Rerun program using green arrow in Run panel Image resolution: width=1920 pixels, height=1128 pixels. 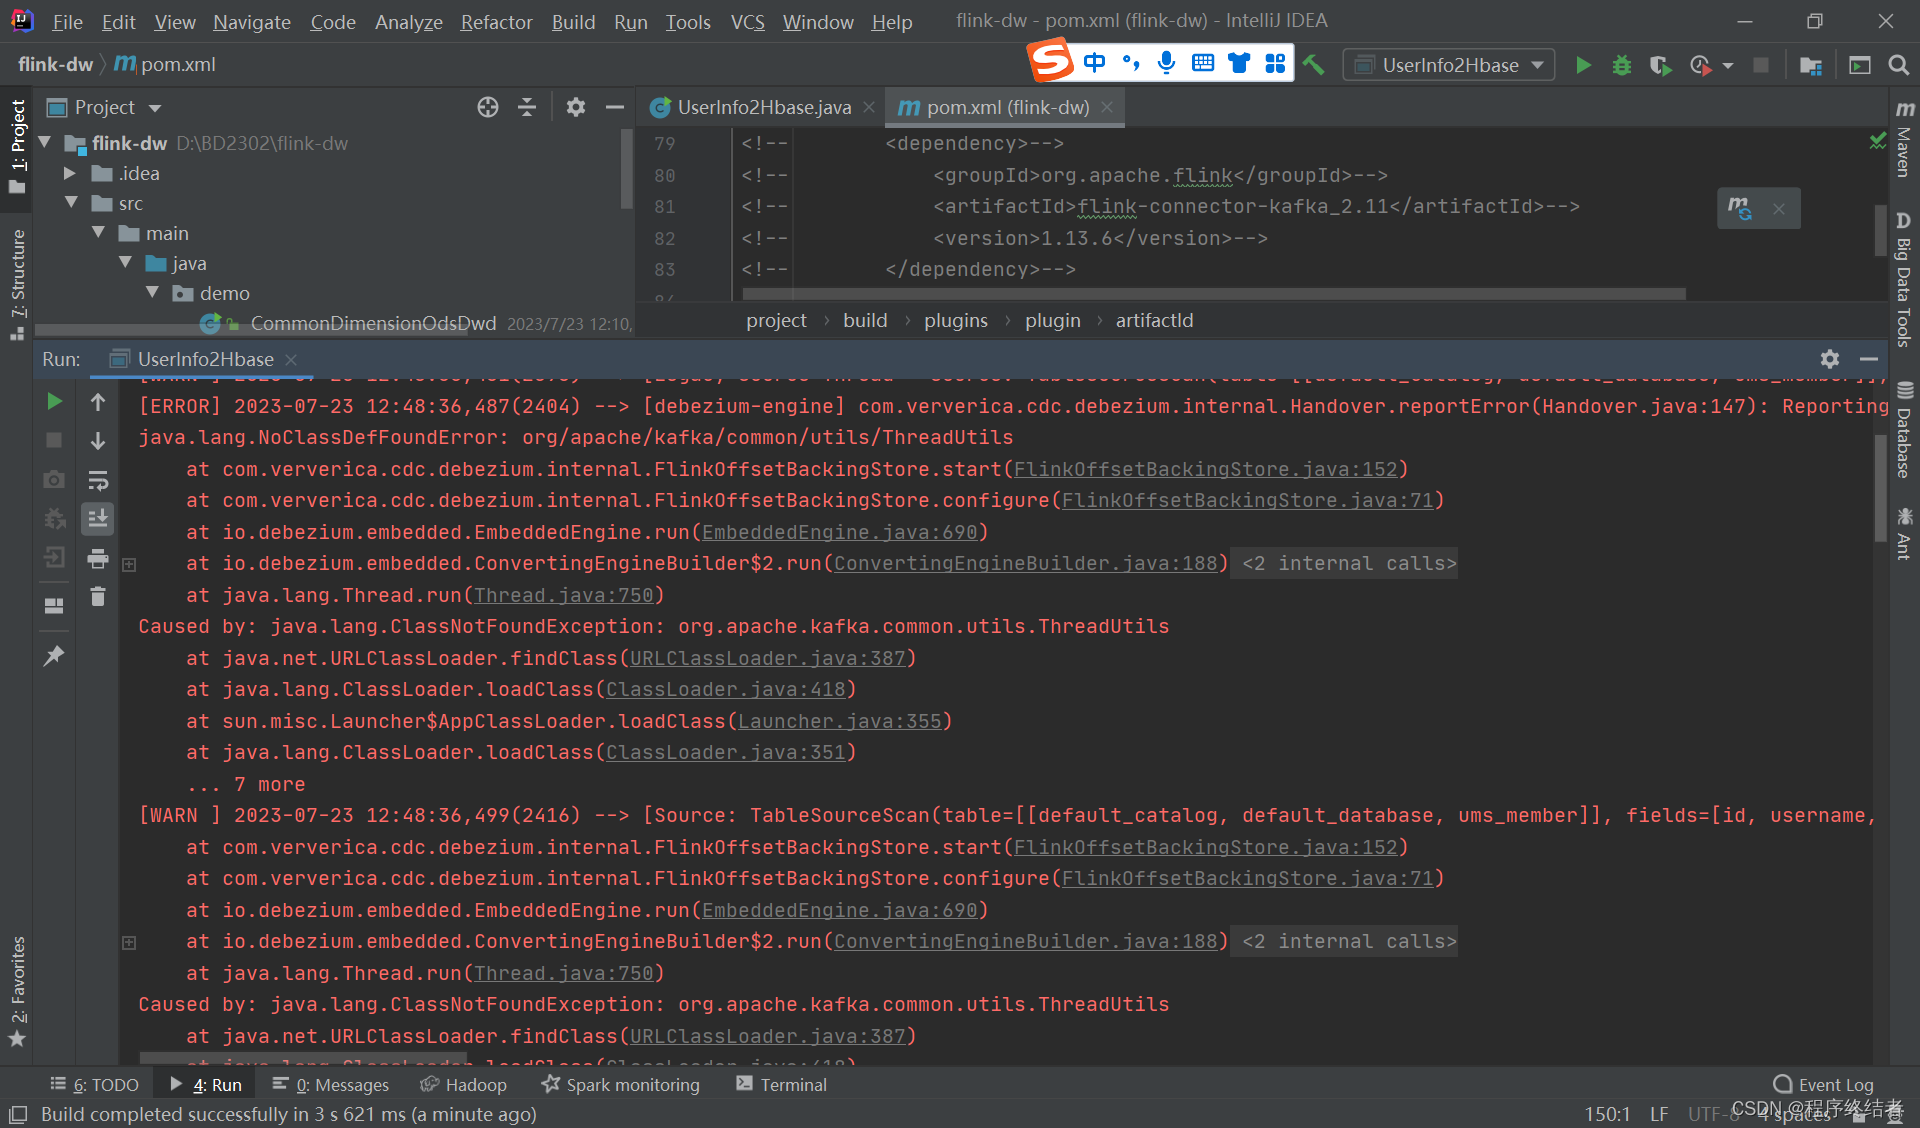pos(54,401)
